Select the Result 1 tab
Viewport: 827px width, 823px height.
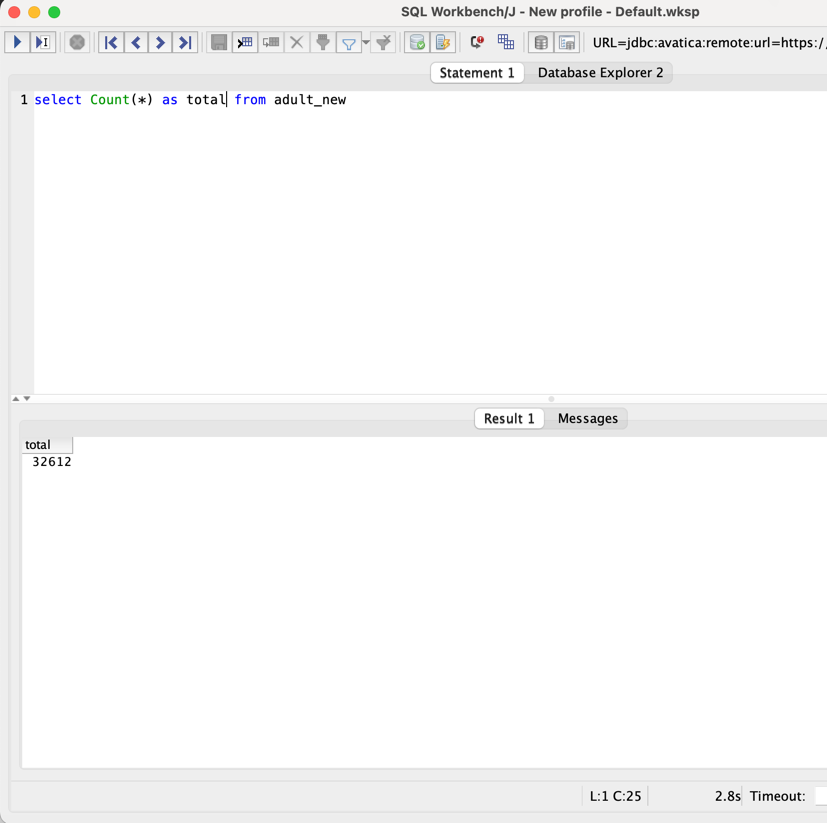pyautogui.click(x=509, y=418)
